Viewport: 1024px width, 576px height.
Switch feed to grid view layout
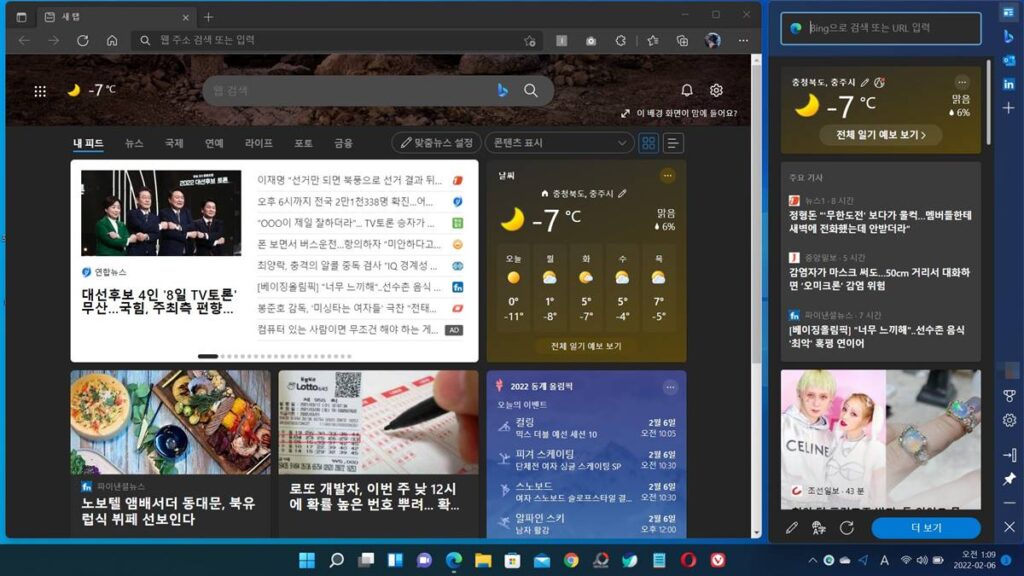(x=649, y=143)
